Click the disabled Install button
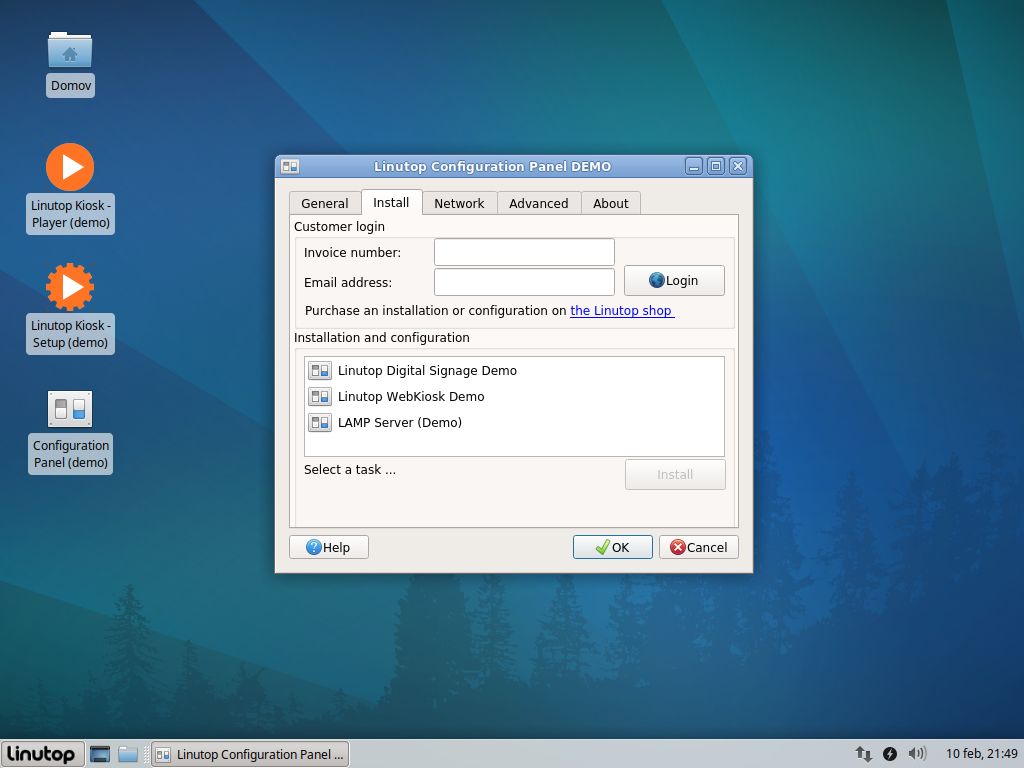 pos(675,474)
